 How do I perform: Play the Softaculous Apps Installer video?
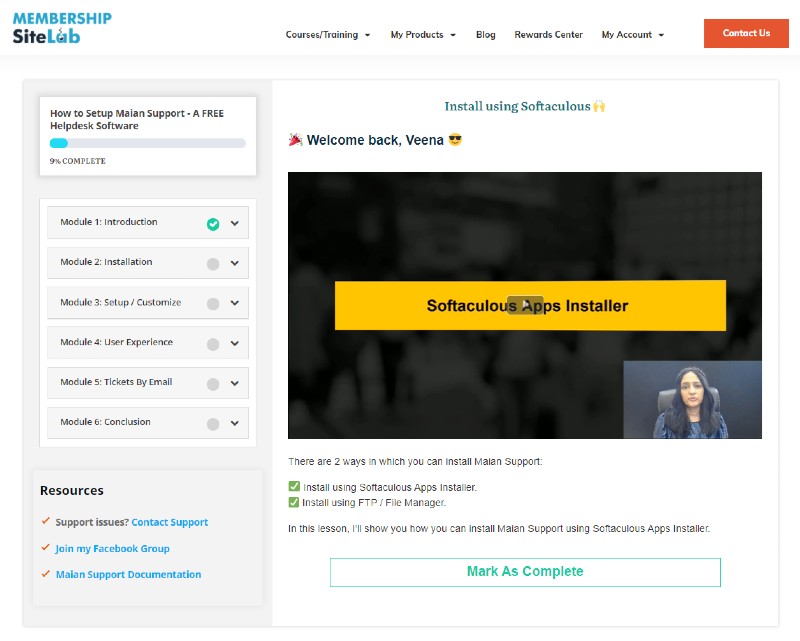pyautogui.click(x=525, y=305)
